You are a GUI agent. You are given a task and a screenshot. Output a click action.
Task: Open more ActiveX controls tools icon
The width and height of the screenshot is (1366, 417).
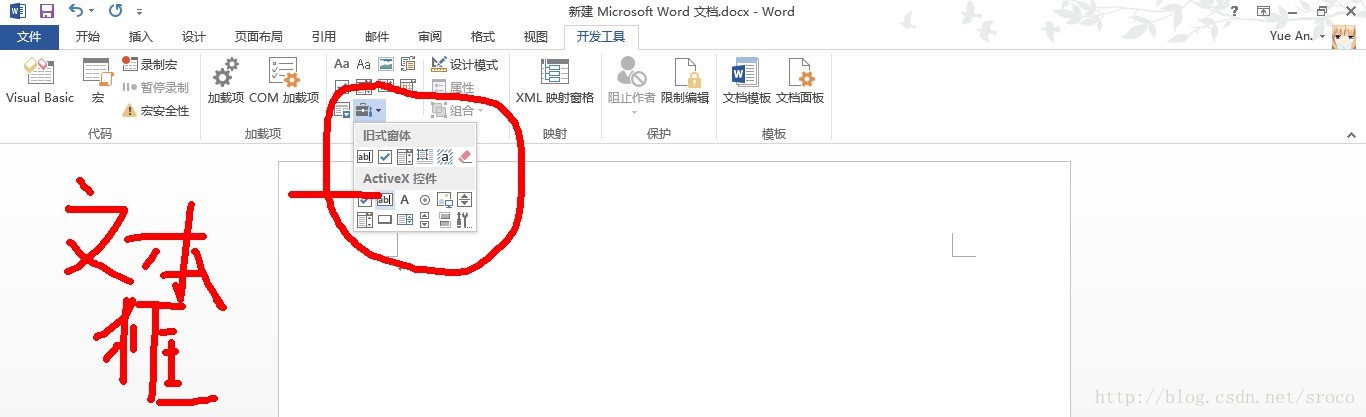click(x=464, y=220)
